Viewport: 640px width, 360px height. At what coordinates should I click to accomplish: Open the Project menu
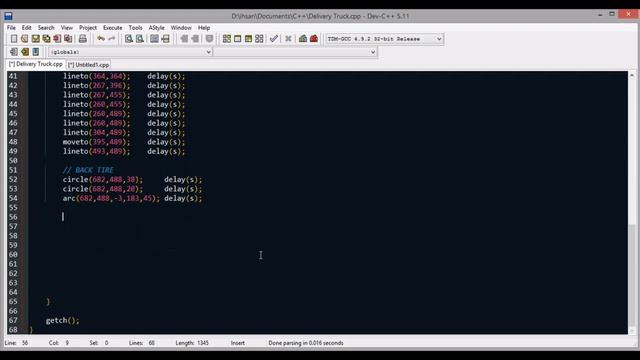pyautogui.click(x=88, y=28)
